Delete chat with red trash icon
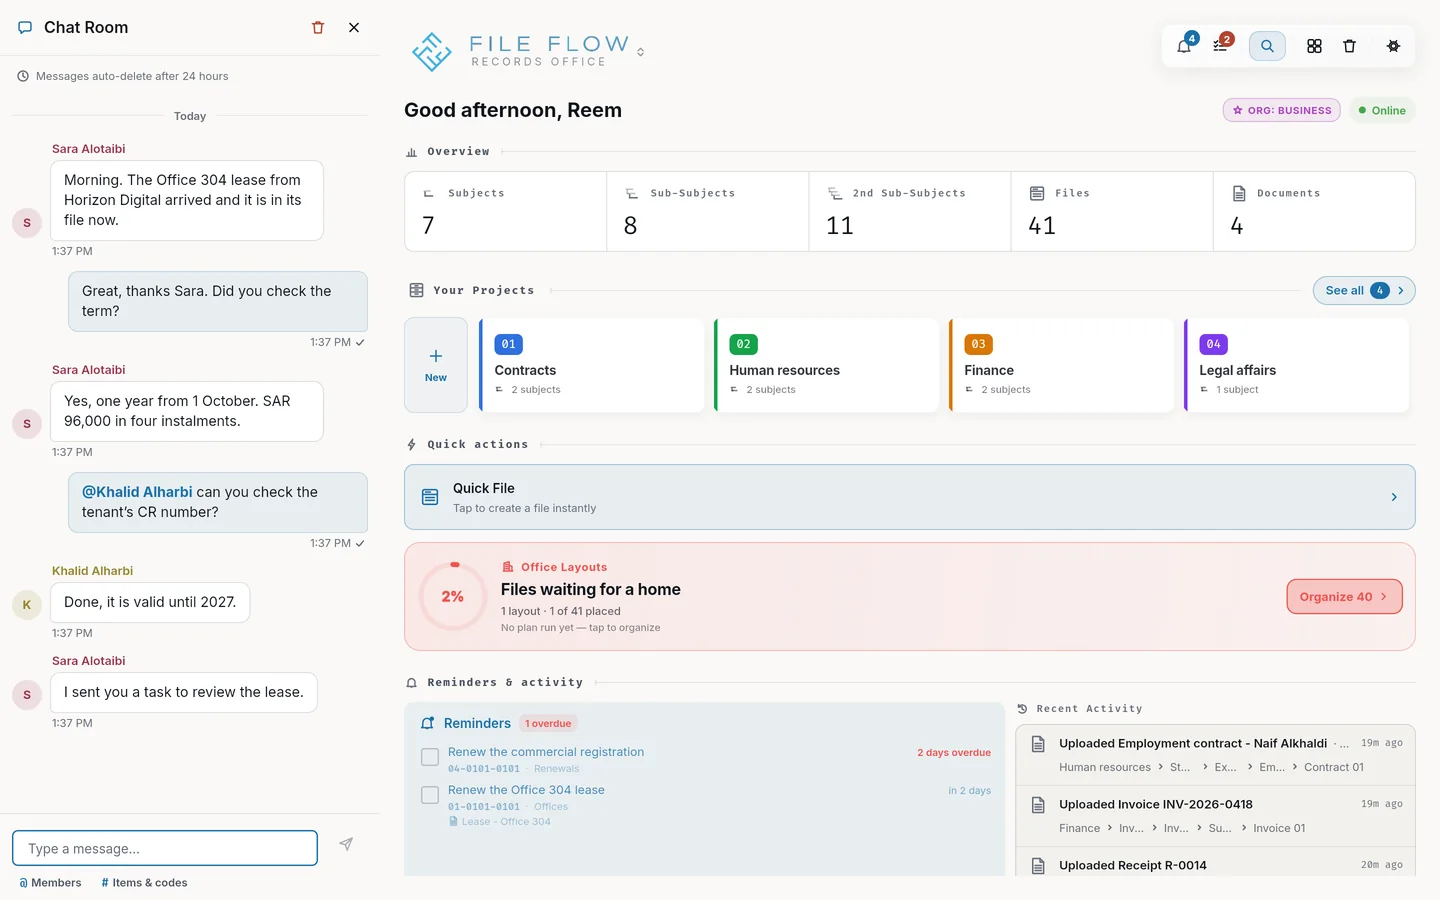The image size is (1440, 900). point(318,28)
